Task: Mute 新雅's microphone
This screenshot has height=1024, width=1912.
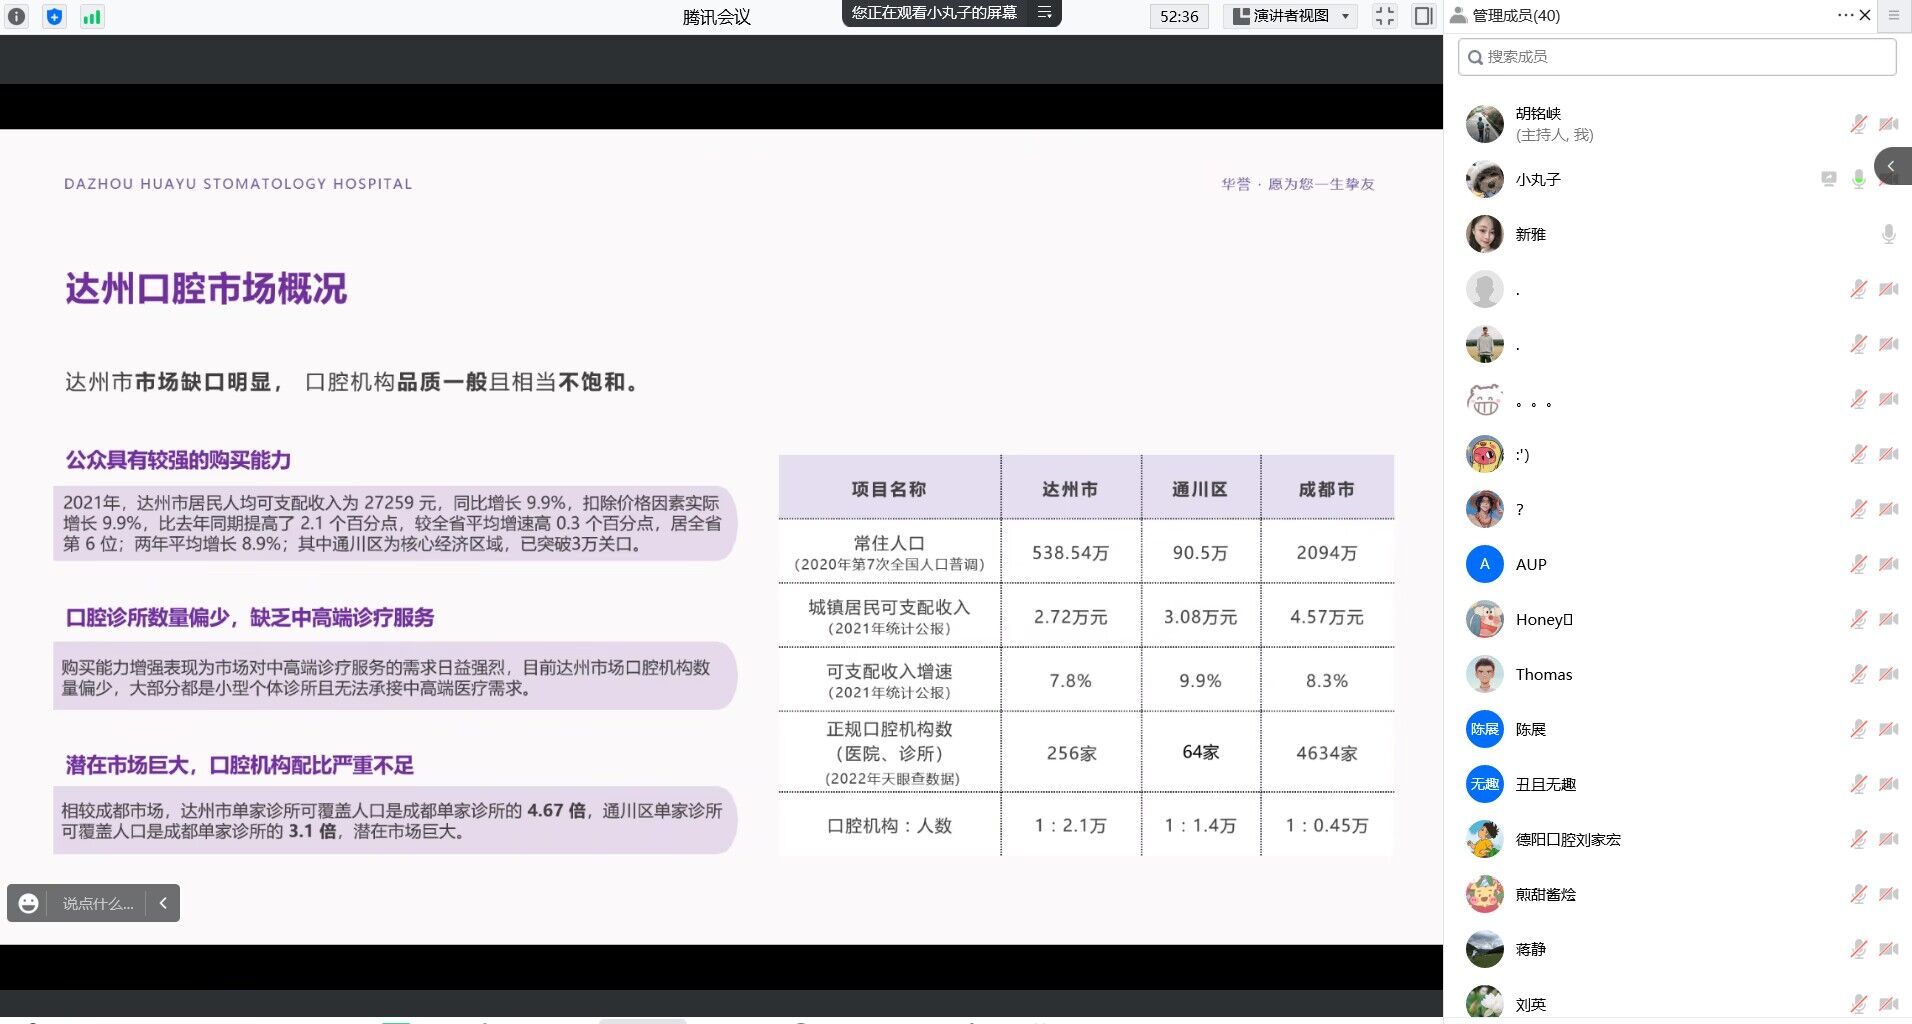Action: [1888, 234]
